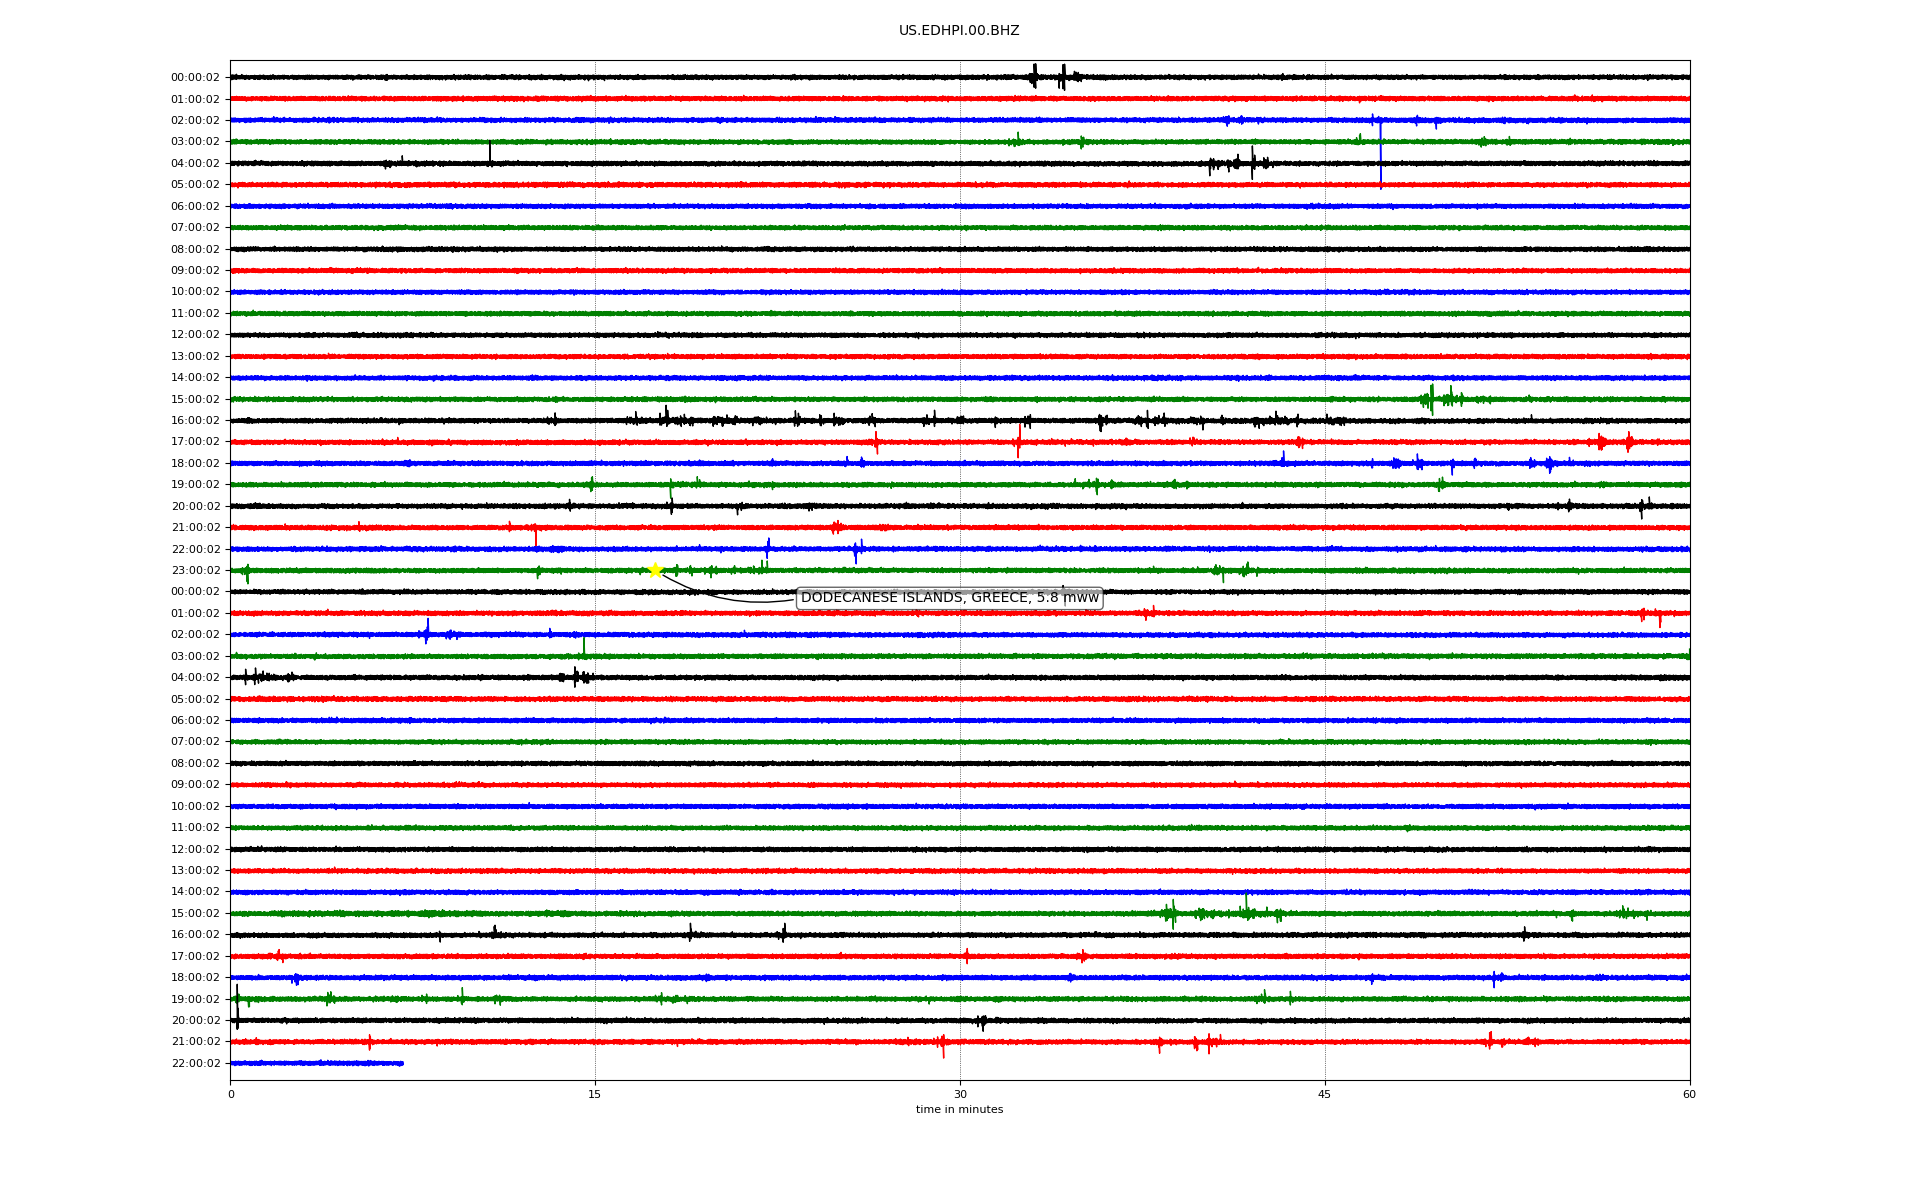Screen dimensions: 1920x1200
Task: Click the 'time in minutes' axis label
Action: (959, 1109)
